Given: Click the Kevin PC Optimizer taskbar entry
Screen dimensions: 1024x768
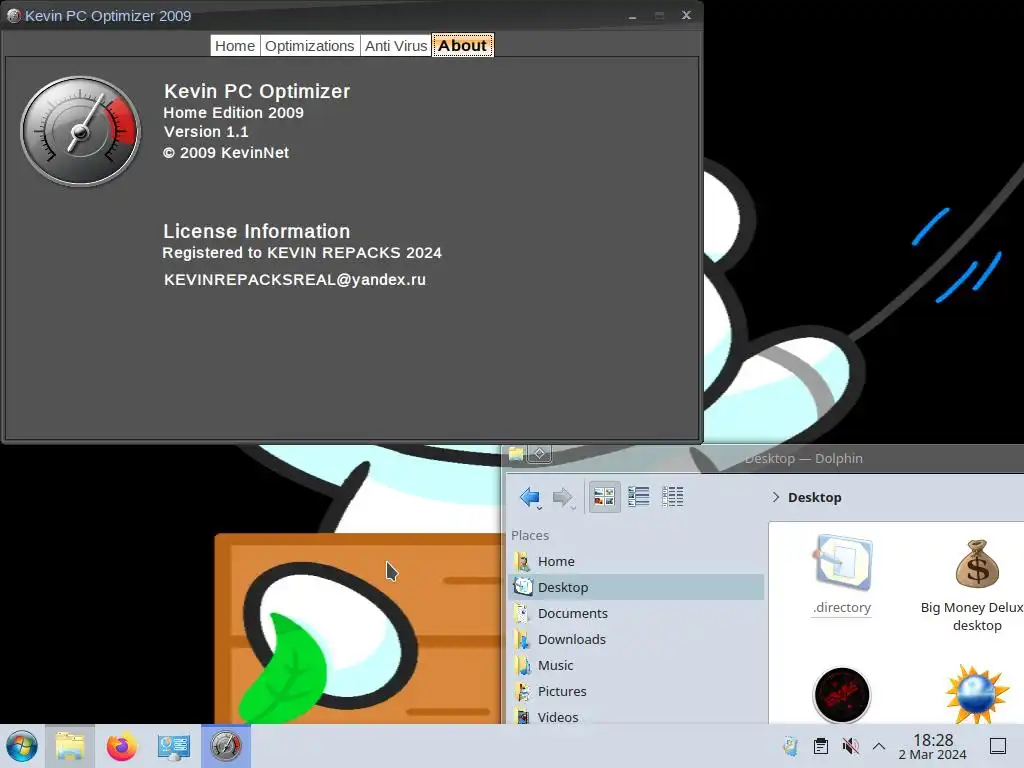Looking at the screenshot, I should 226,746.
